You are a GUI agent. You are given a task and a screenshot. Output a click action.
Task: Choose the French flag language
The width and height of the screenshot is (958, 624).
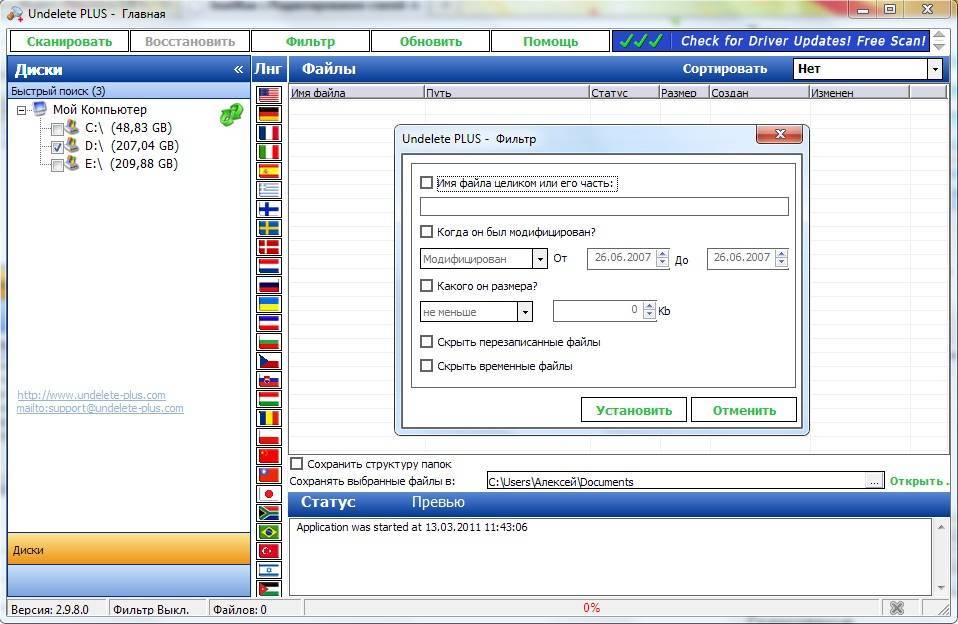(x=269, y=133)
